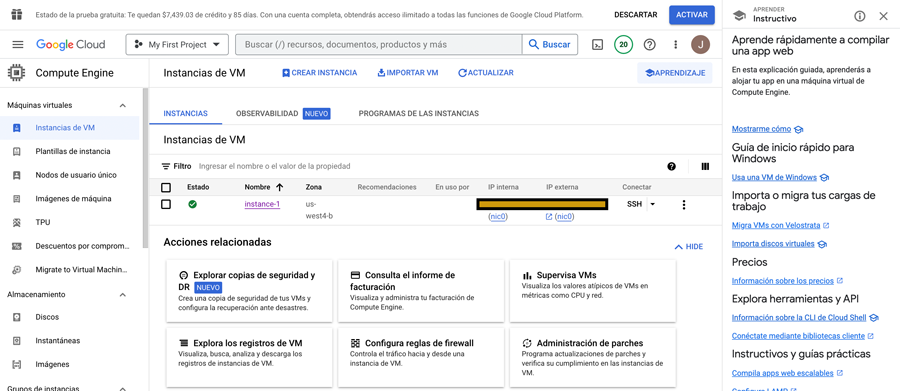Click the ACTIVAR button

[x=692, y=15]
